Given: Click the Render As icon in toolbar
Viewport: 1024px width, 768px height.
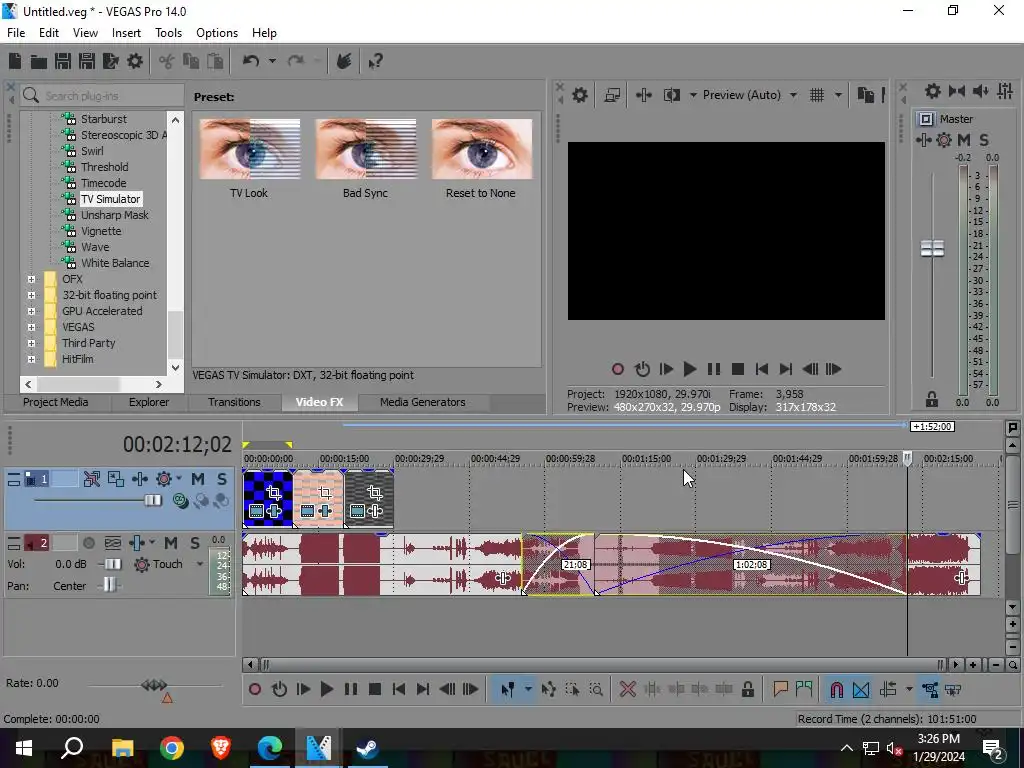Looking at the screenshot, I should point(110,61).
